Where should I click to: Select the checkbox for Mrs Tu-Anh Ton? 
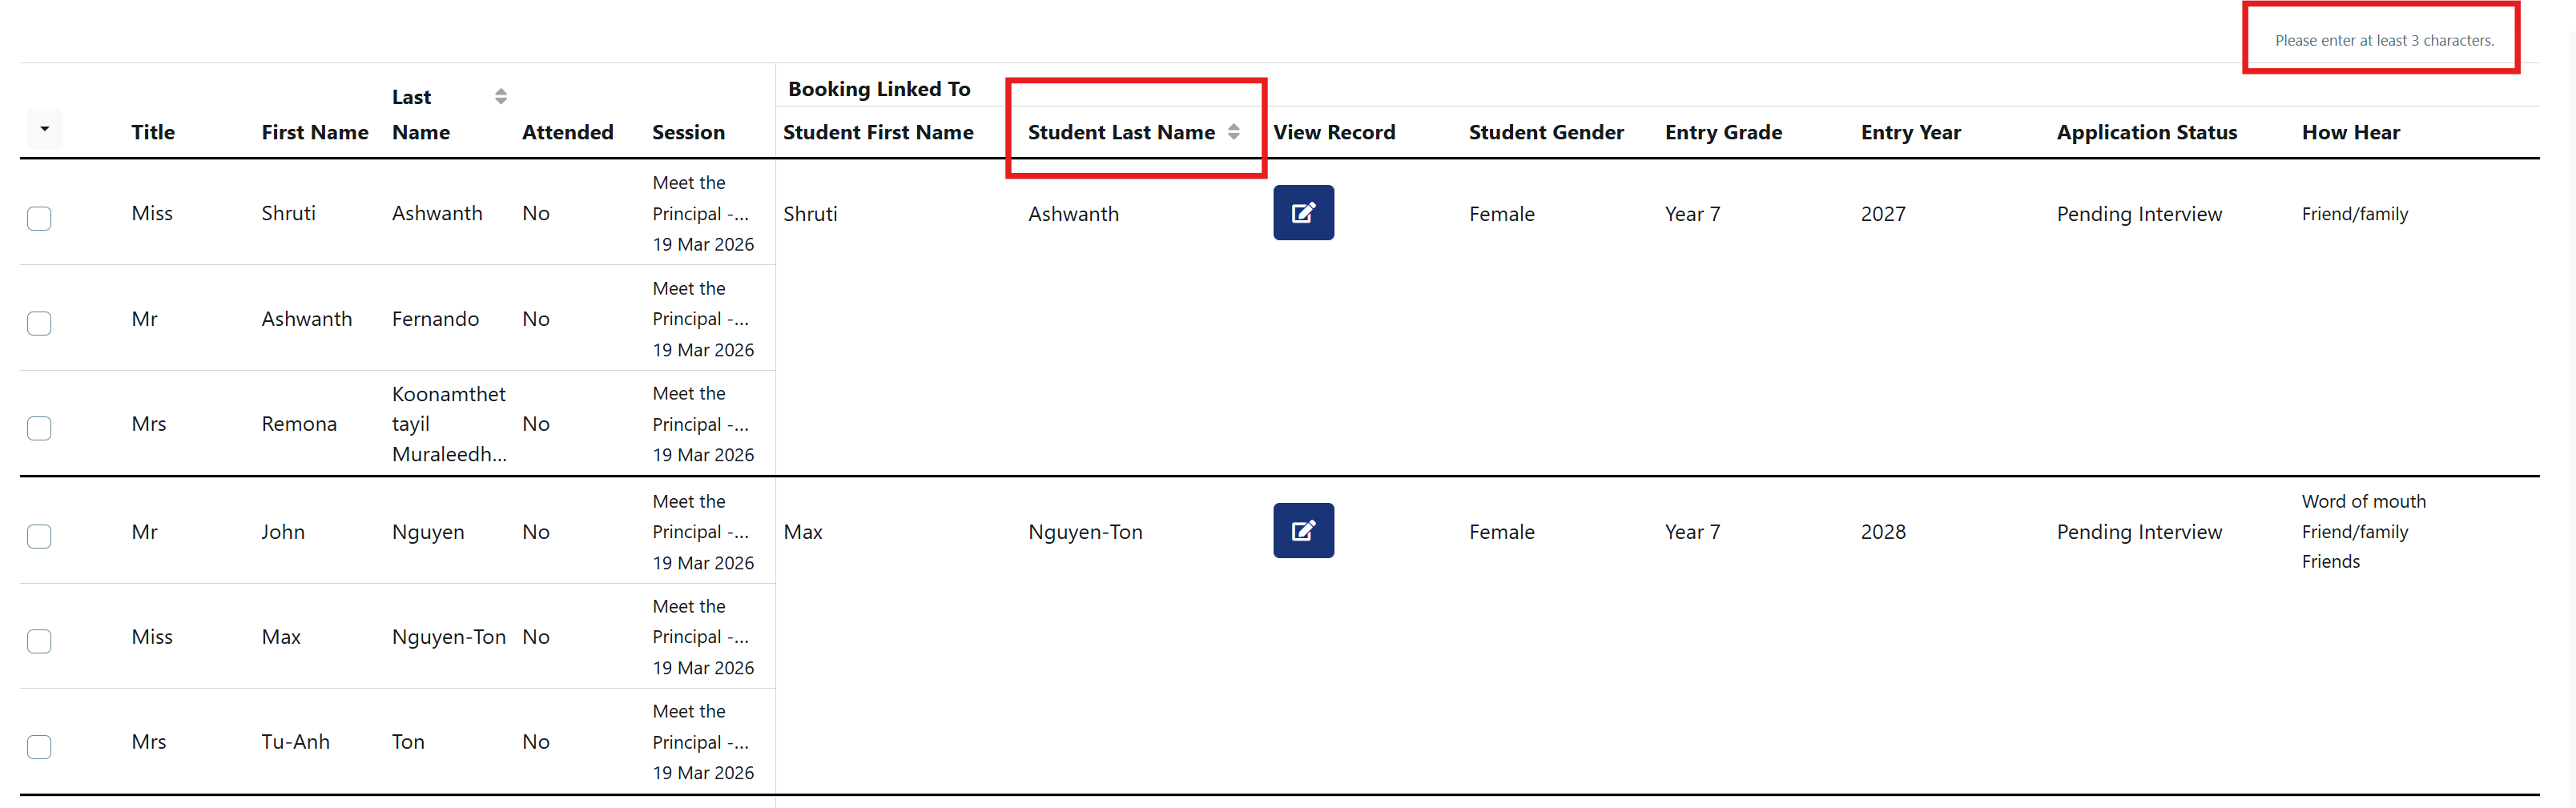point(39,747)
